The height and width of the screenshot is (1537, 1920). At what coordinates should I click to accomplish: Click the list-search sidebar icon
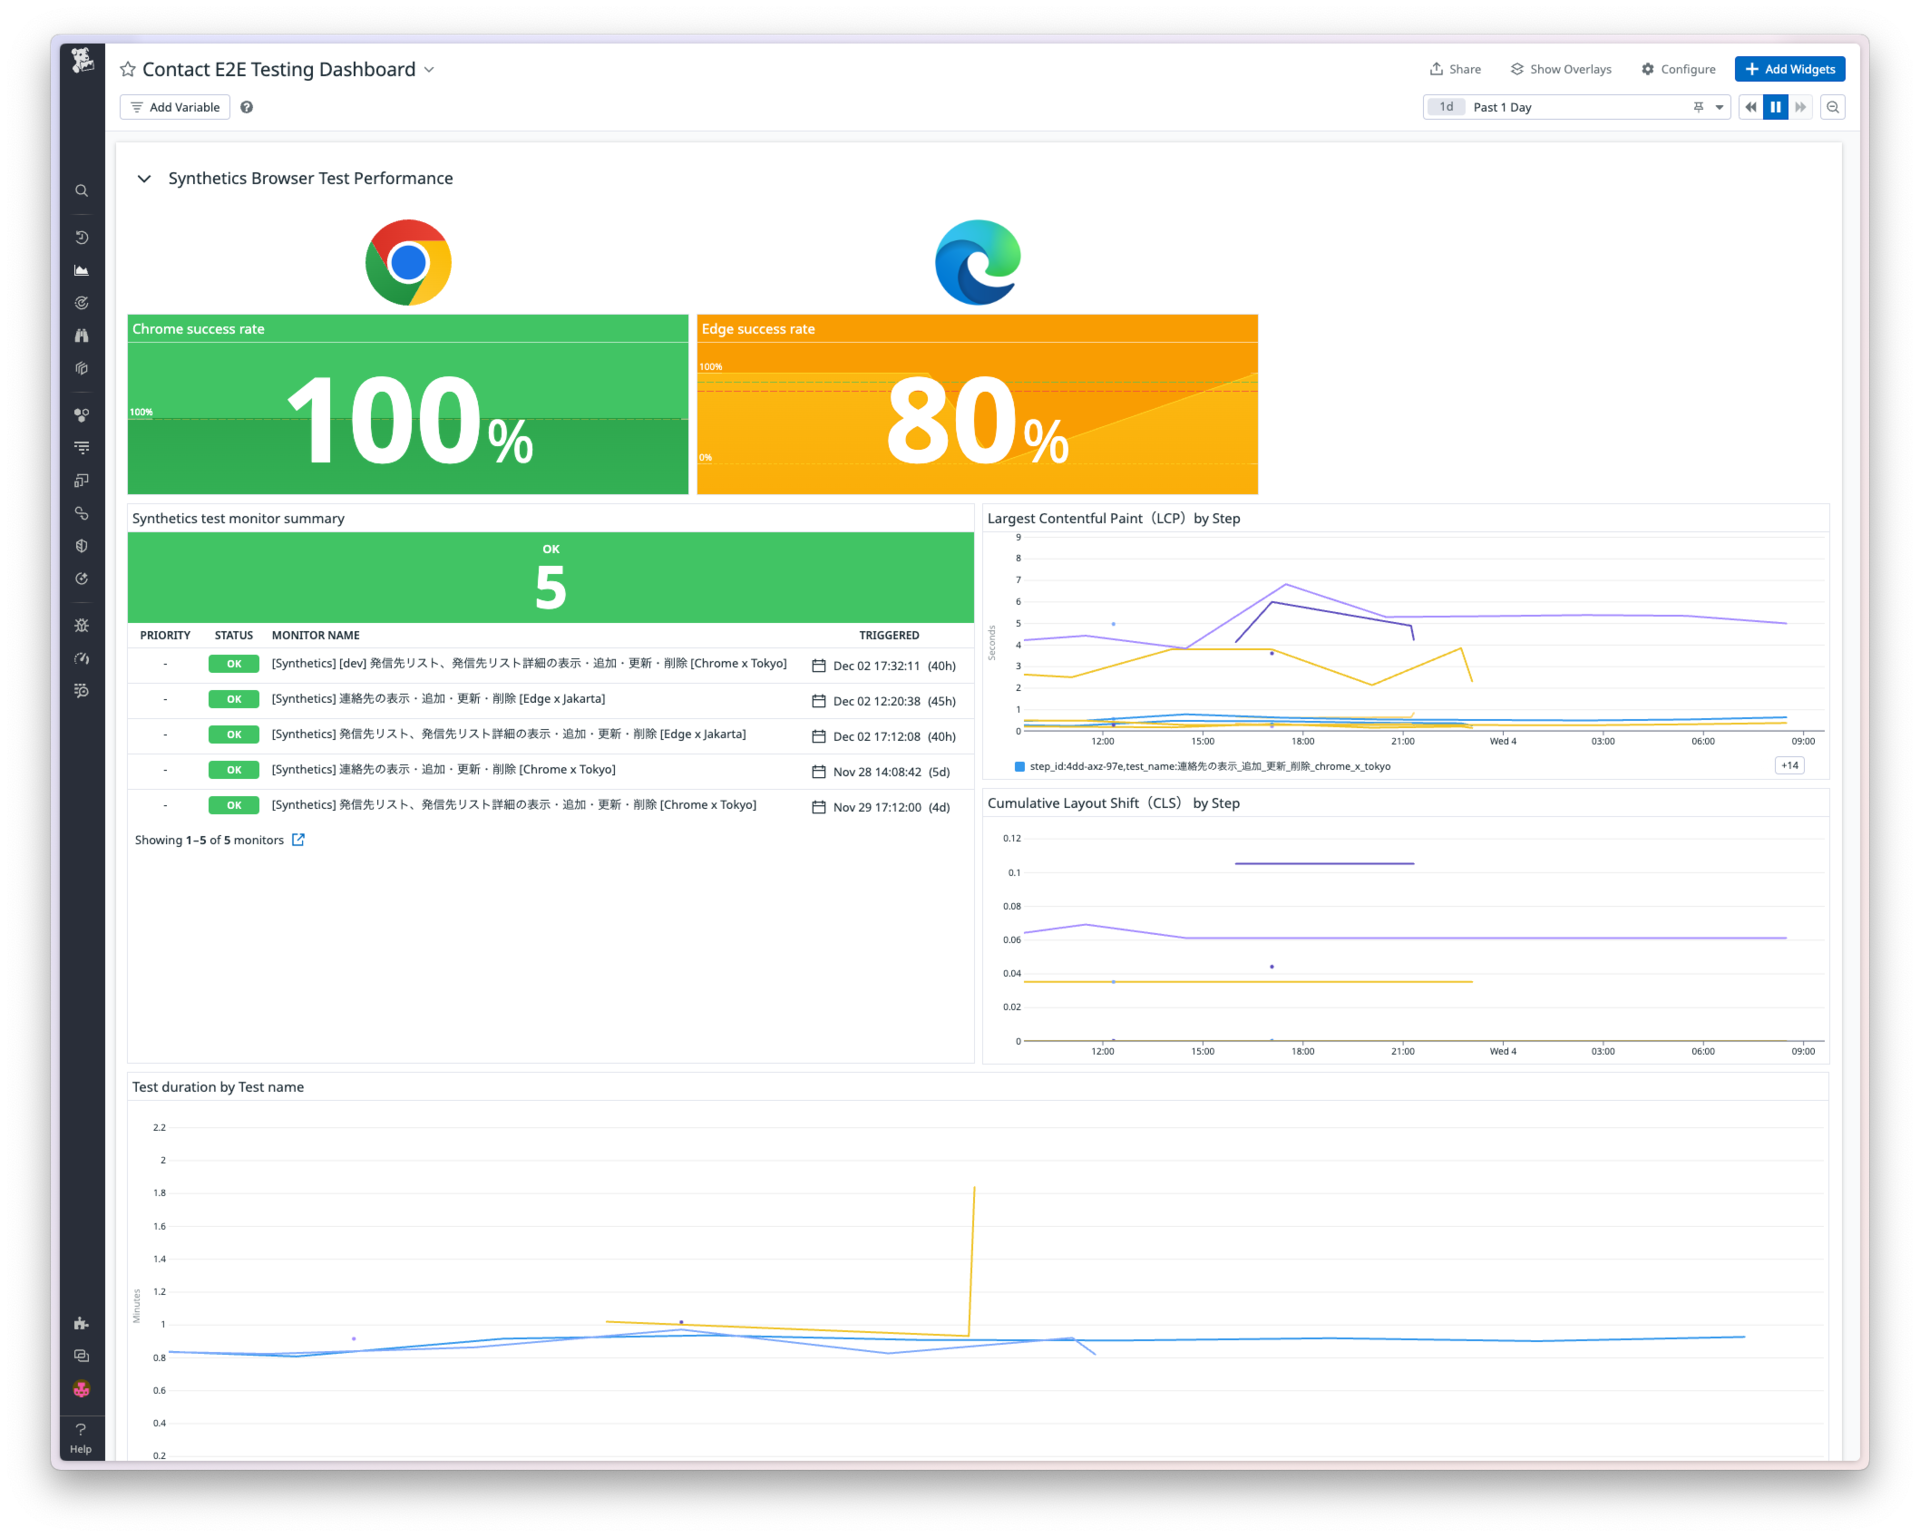coord(82,691)
